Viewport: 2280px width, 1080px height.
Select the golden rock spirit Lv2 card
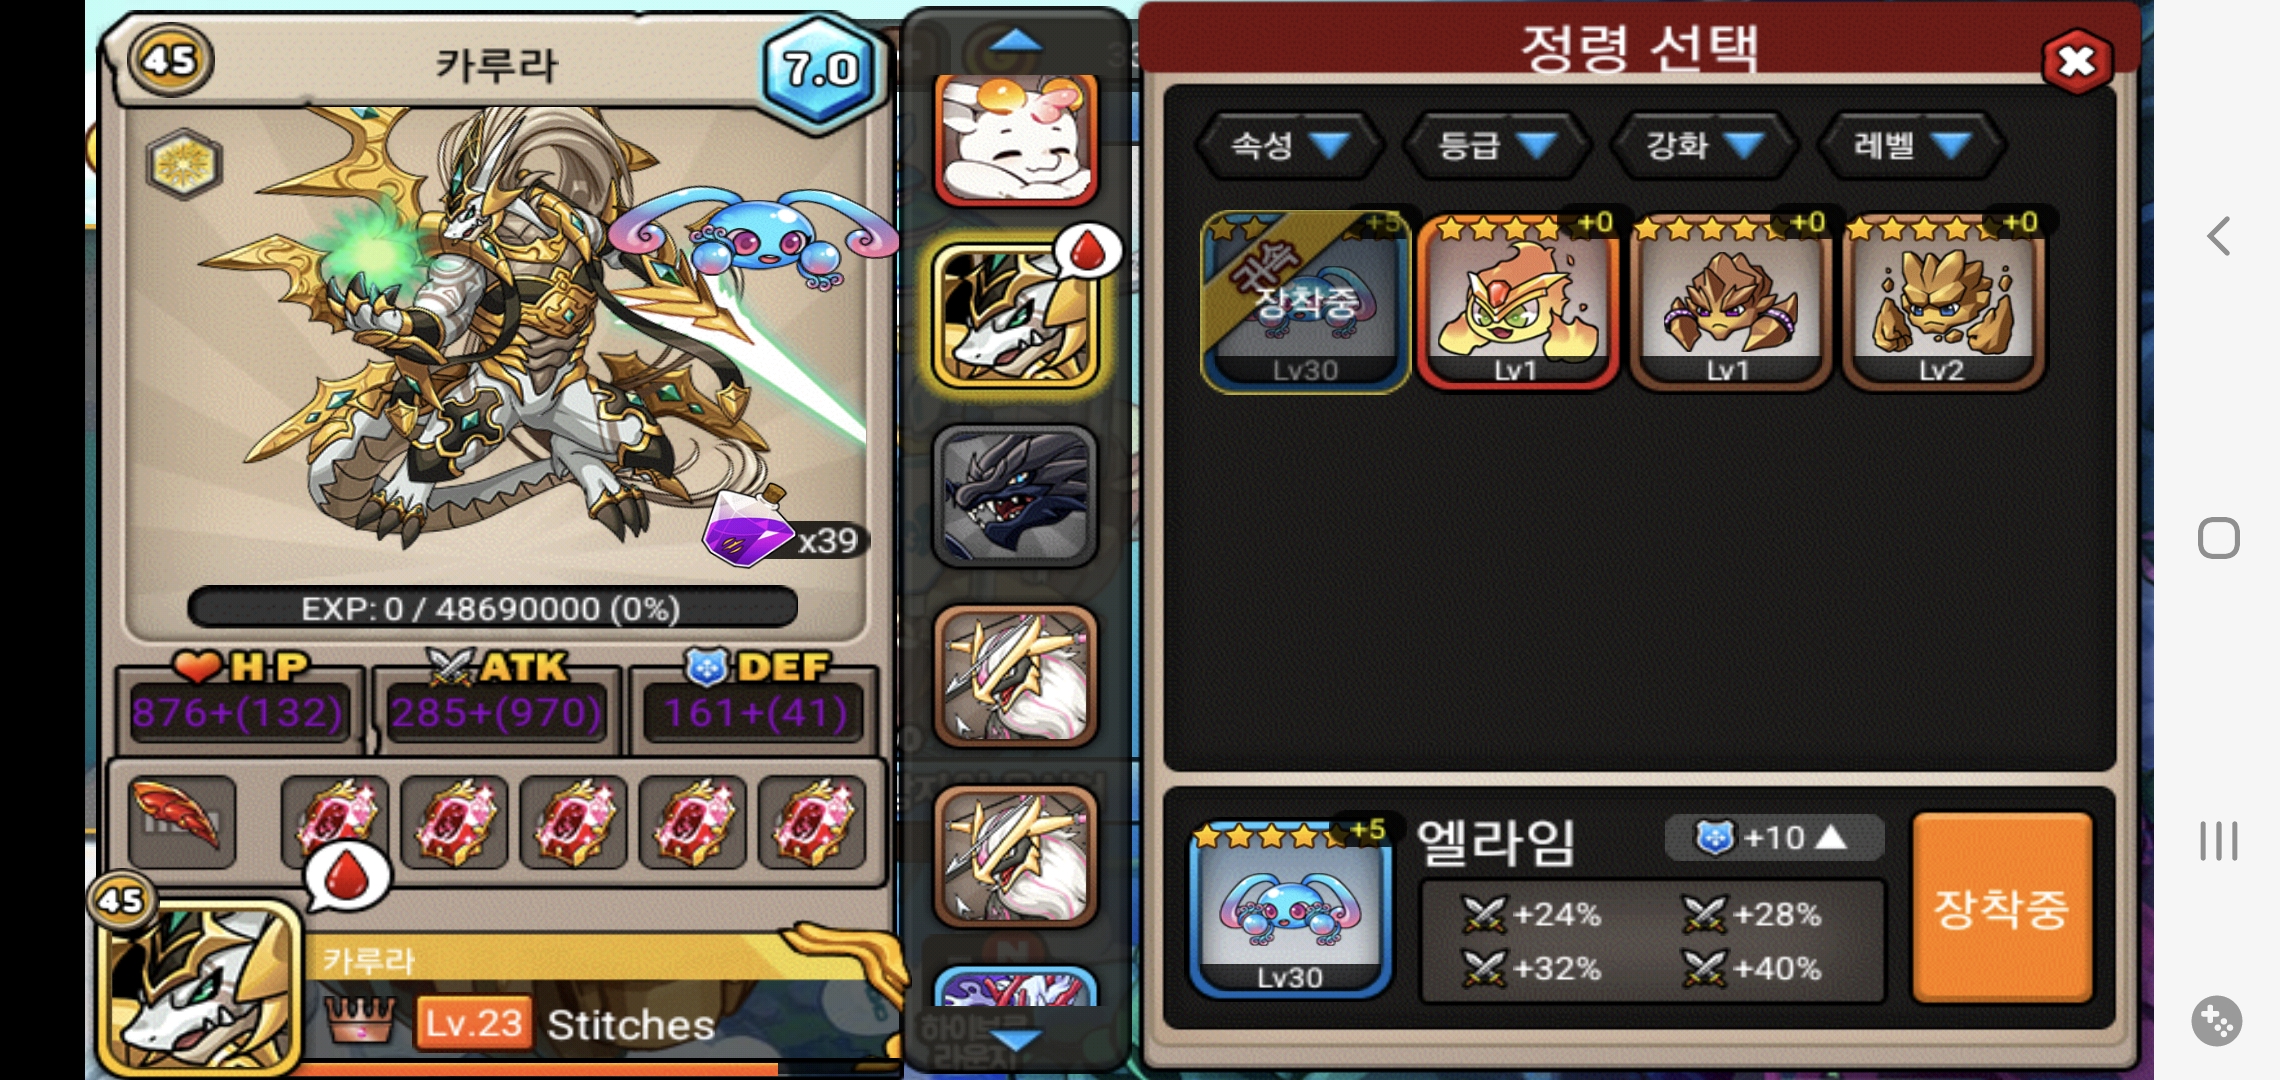pos(1942,302)
